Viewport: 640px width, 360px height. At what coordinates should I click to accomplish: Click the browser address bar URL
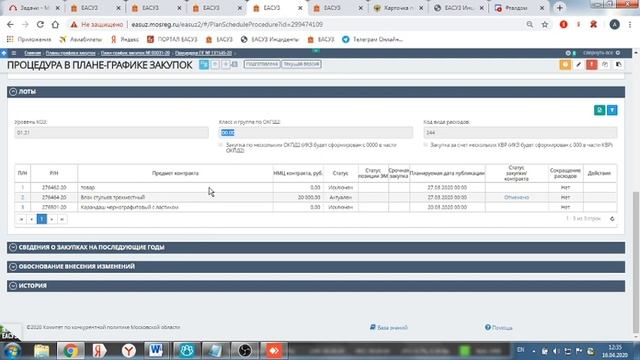point(227,24)
